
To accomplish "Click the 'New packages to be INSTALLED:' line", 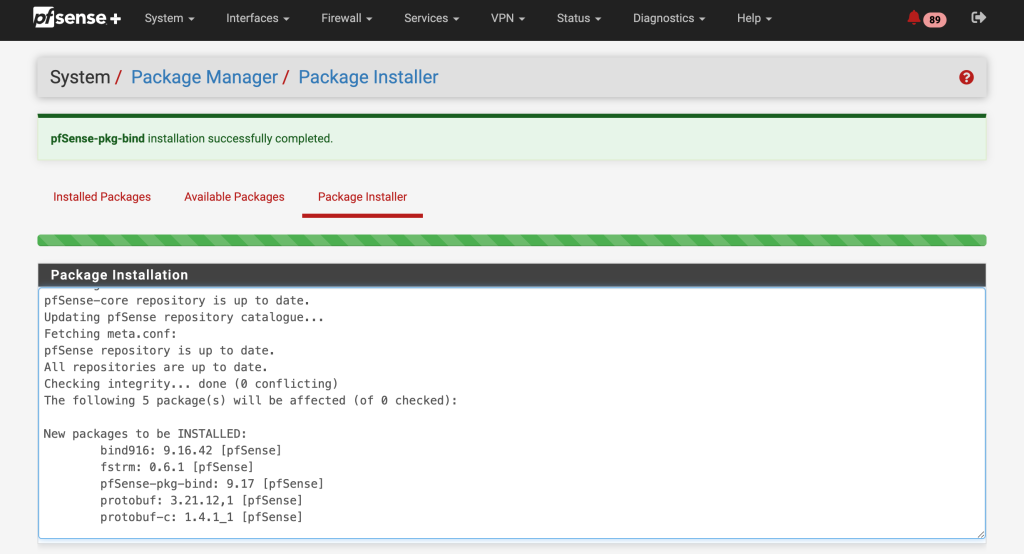I will (x=145, y=434).
